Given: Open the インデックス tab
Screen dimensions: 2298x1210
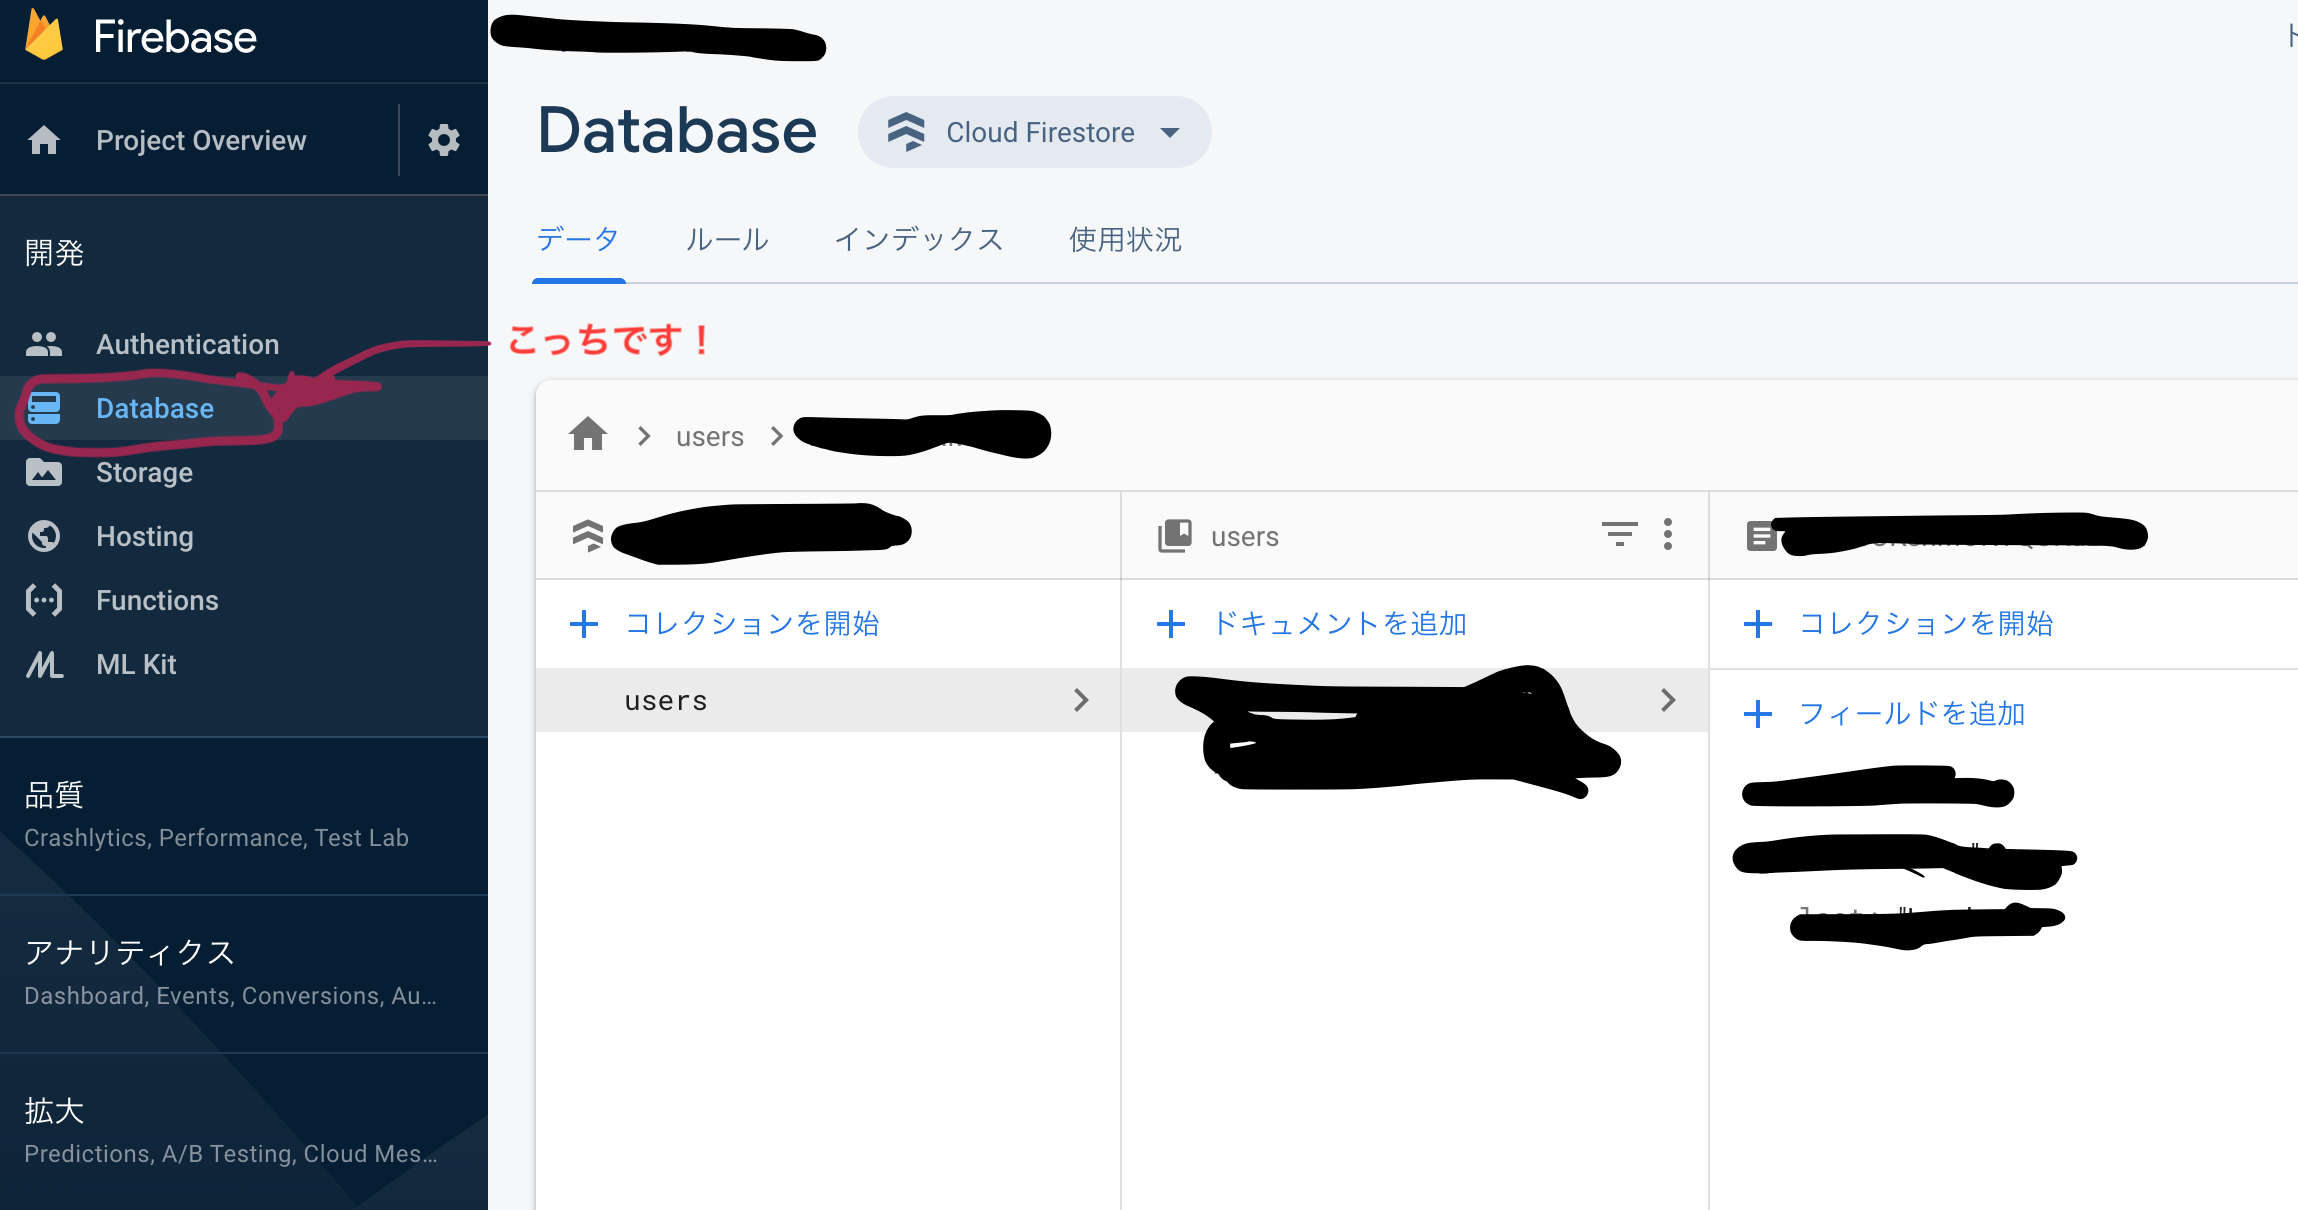Looking at the screenshot, I should click(x=919, y=239).
